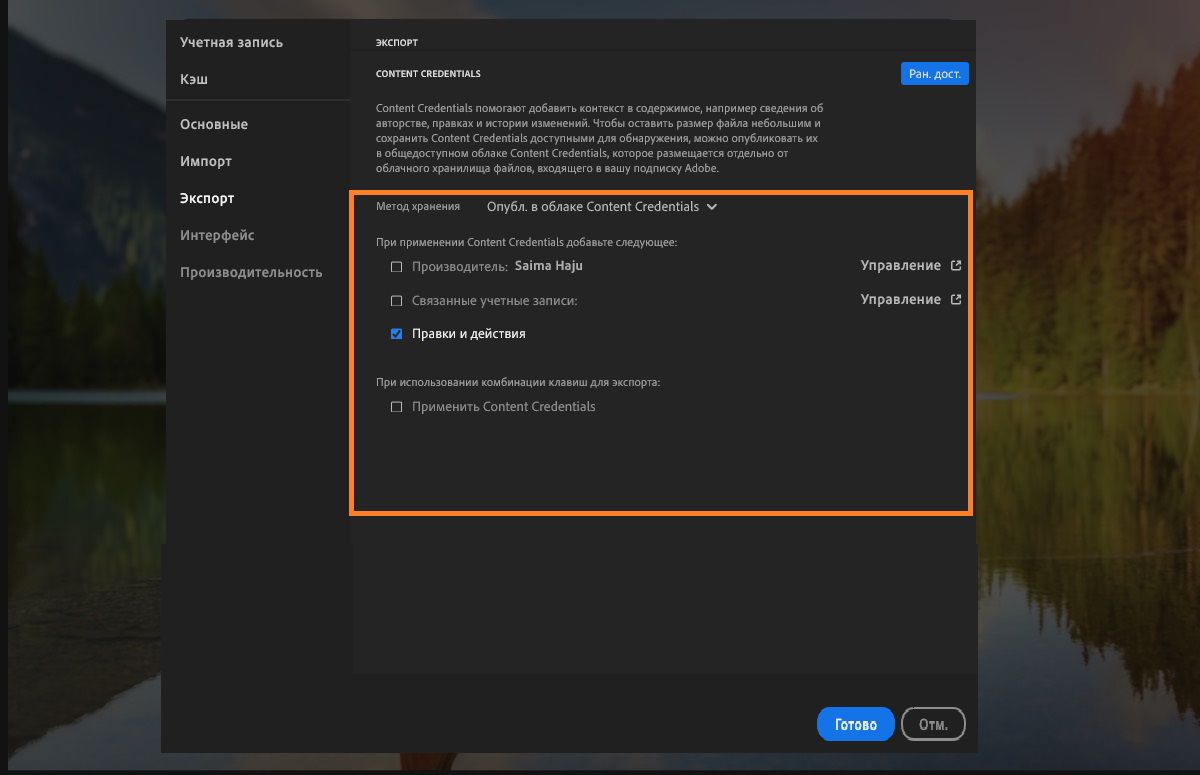Viewport: 1200px width, 775px height.
Task: Open the Учетная запись section
Action: coord(229,42)
